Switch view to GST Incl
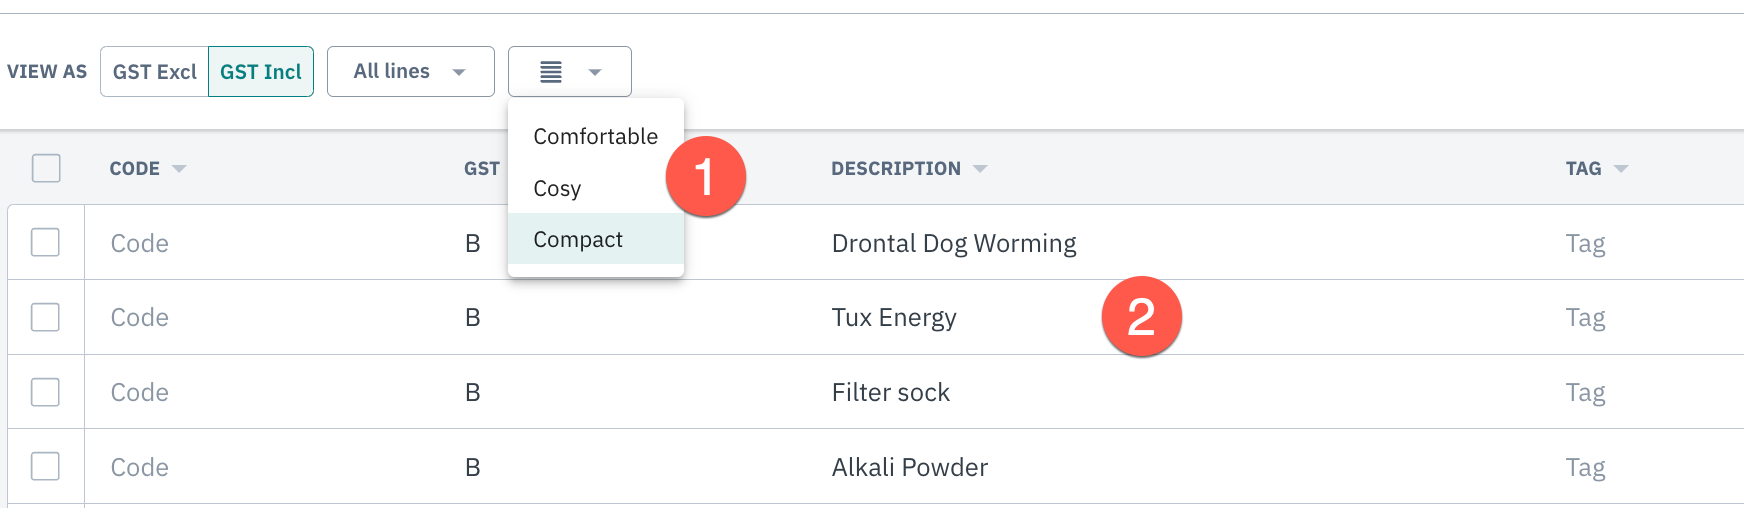The height and width of the screenshot is (508, 1744). (x=261, y=72)
